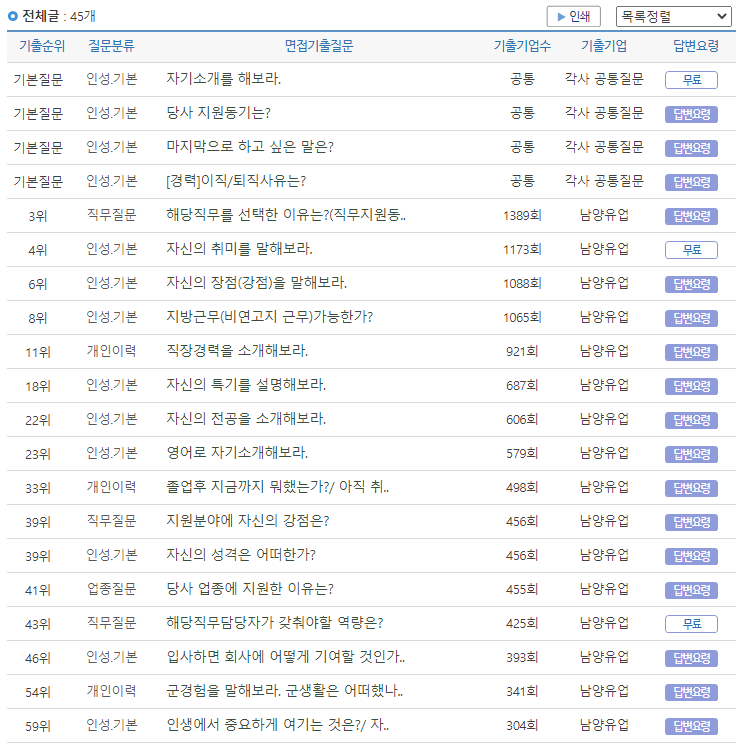Click 남양유업 in the 영어로 자기소개해보라 row
The image size is (744, 751).
tap(604, 453)
